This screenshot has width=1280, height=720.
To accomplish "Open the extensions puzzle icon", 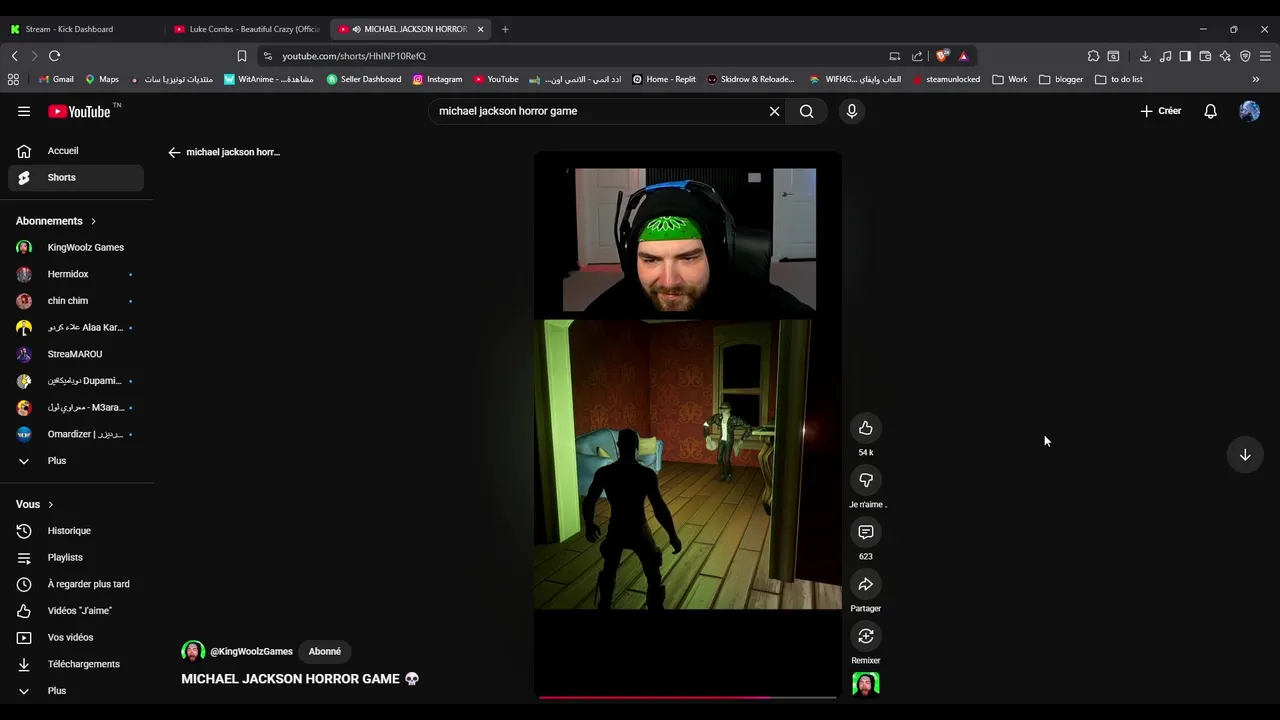I will (1093, 56).
